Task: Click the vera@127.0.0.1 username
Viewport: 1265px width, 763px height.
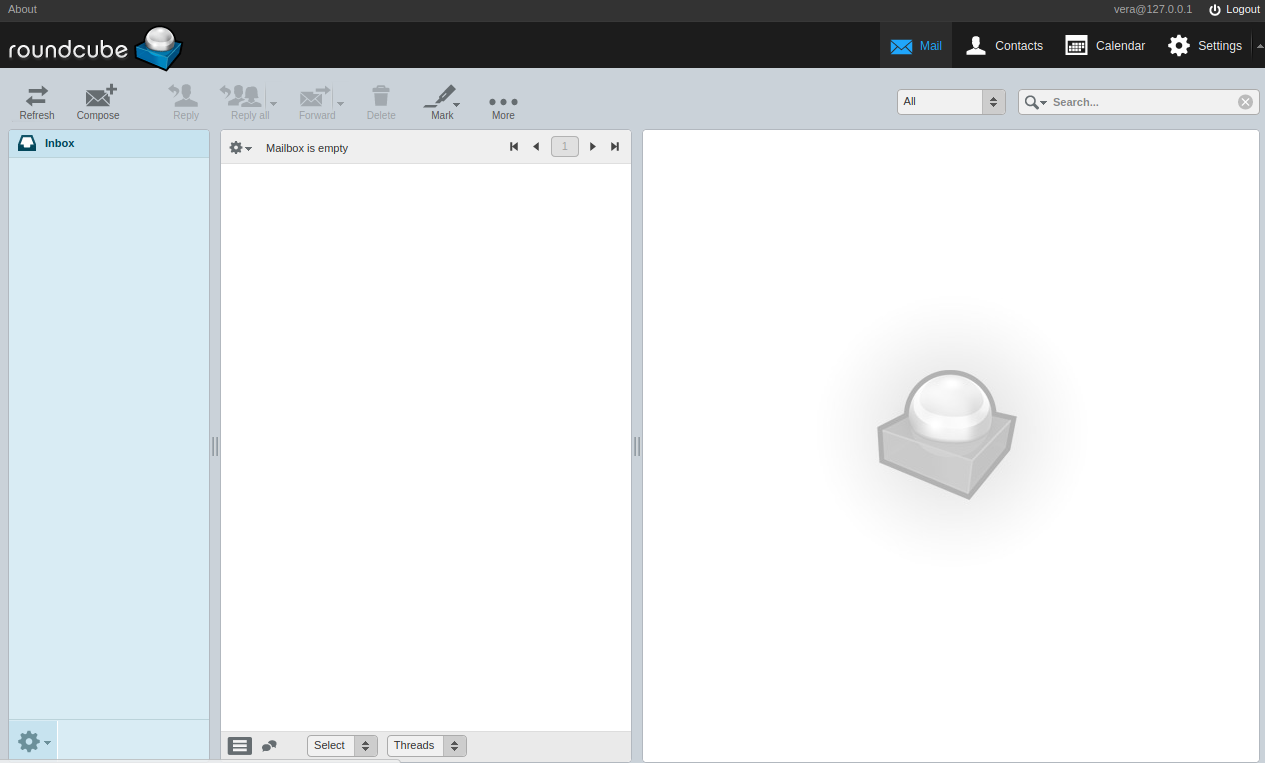Action: 1153,9
